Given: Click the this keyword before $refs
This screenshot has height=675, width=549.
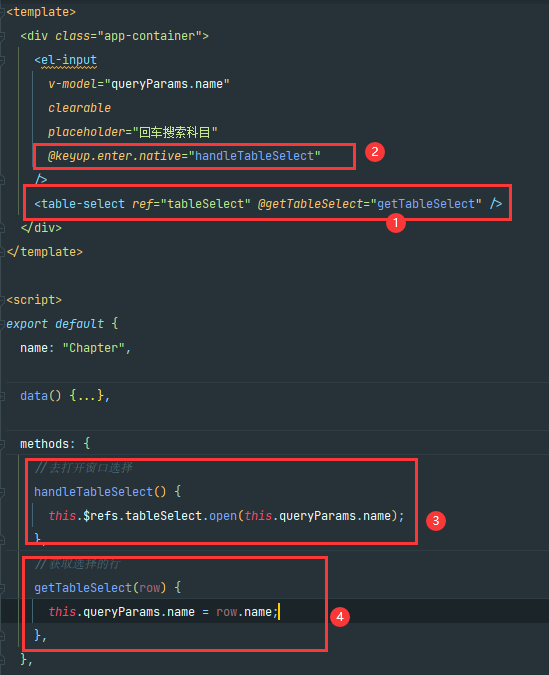Looking at the screenshot, I should click(62, 516).
